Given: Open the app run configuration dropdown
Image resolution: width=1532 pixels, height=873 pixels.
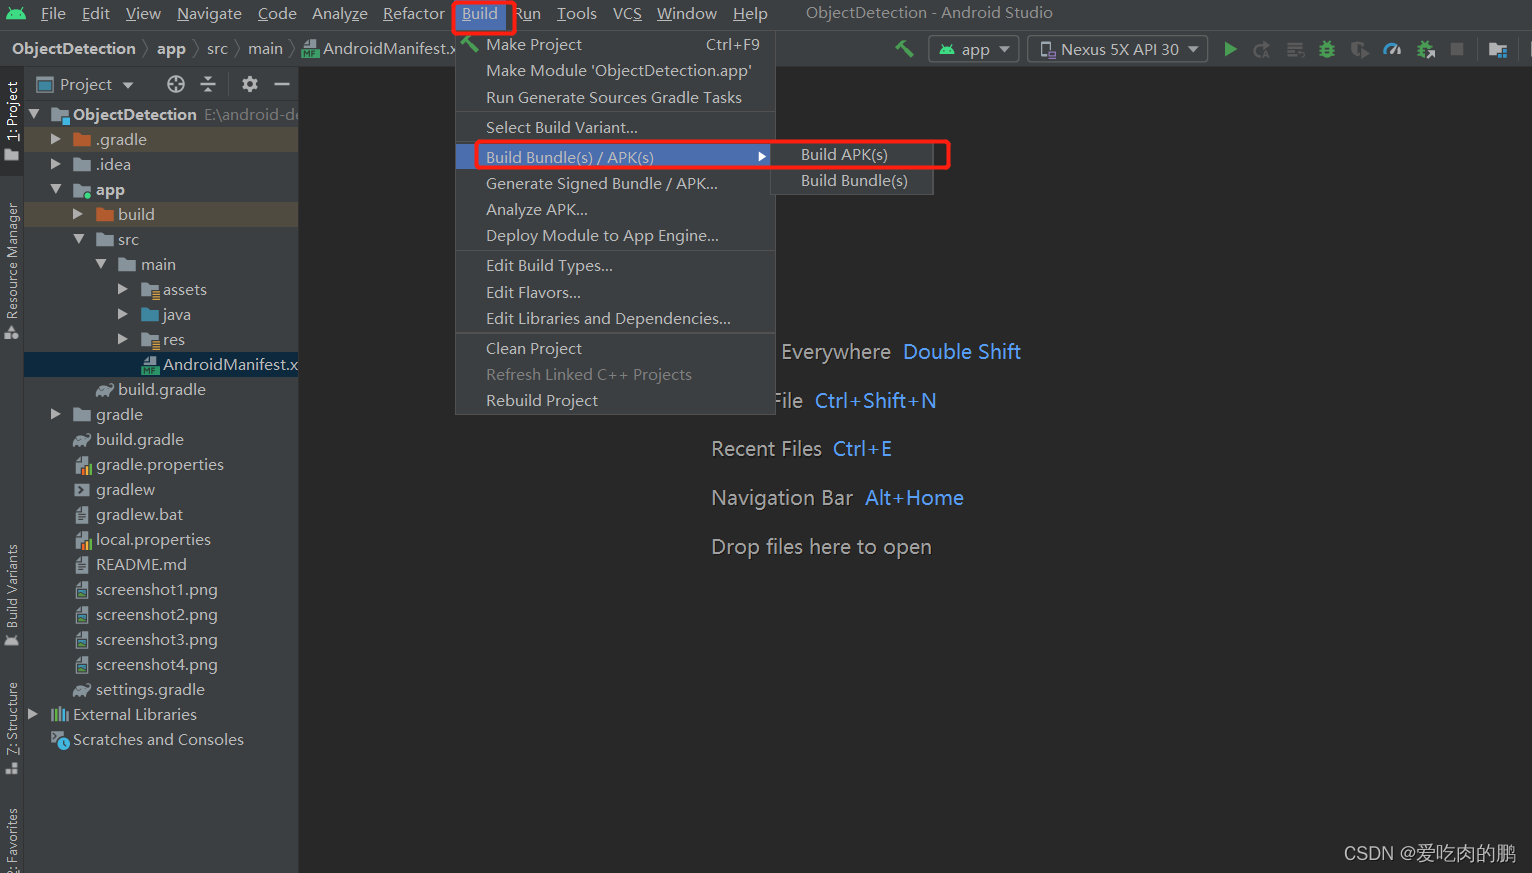Looking at the screenshot, I should click(x=974, y=49).
